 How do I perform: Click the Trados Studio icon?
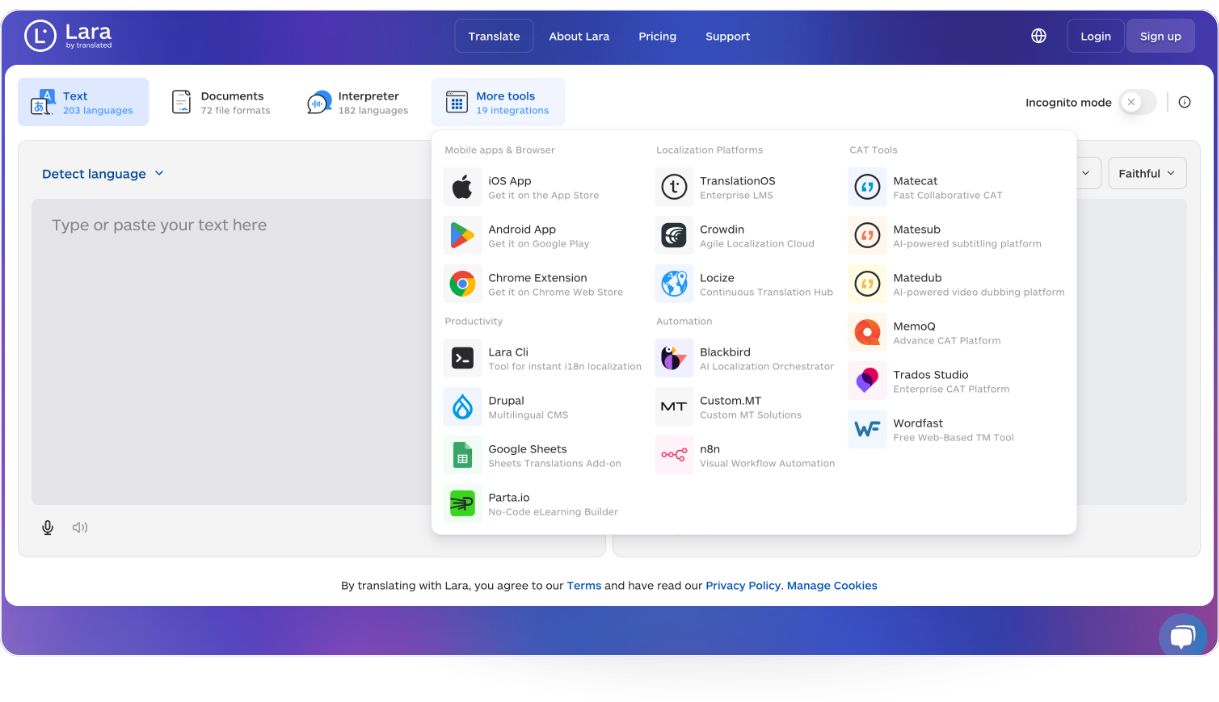pyautogui.click(x=867, y=381)
